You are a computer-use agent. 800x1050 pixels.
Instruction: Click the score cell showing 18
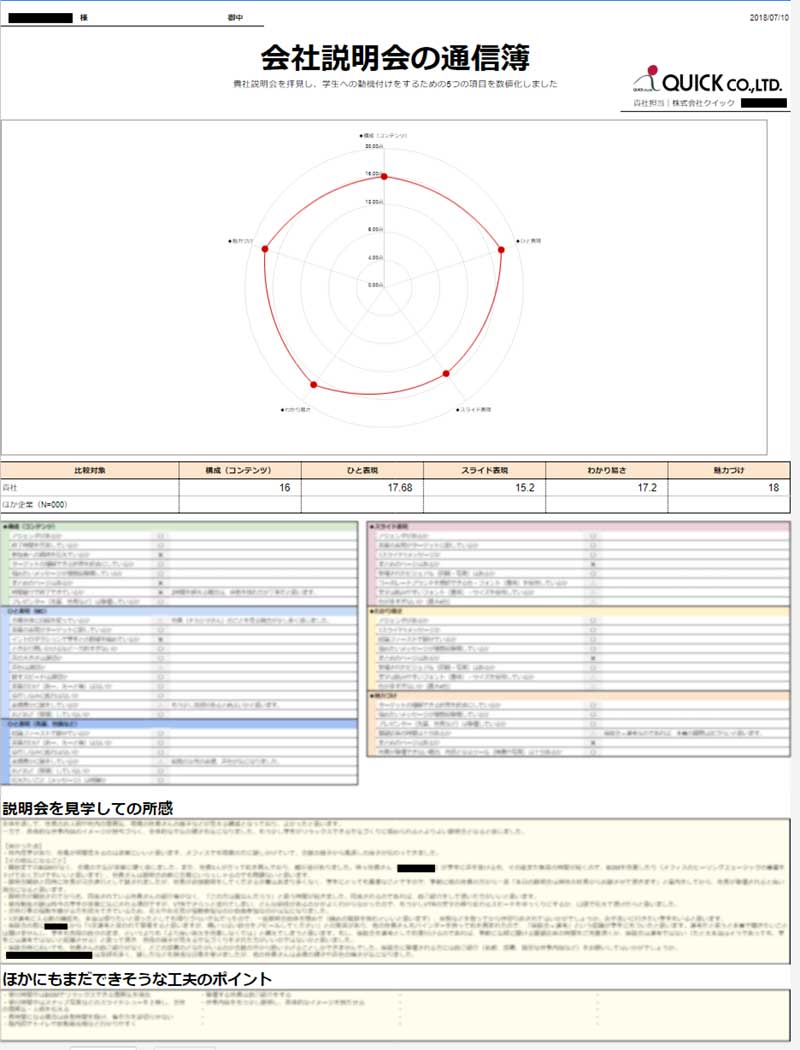pos(729,488)
